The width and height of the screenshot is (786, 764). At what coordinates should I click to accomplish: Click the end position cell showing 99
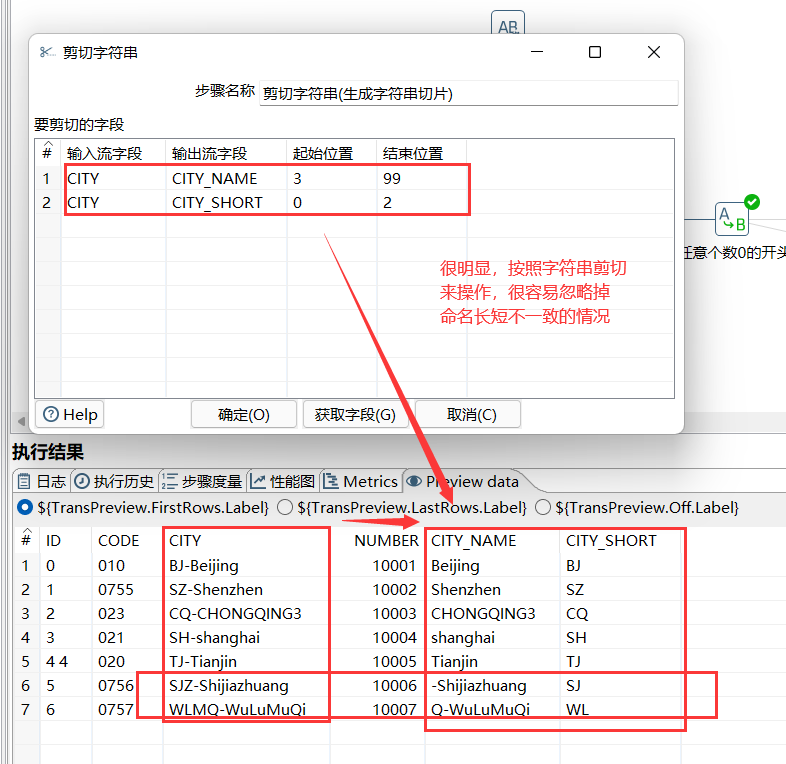click(x=422, y=178)
